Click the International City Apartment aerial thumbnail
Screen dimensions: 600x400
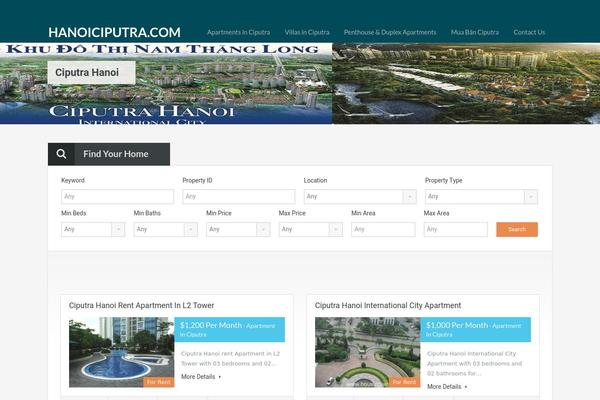point(367,352)
